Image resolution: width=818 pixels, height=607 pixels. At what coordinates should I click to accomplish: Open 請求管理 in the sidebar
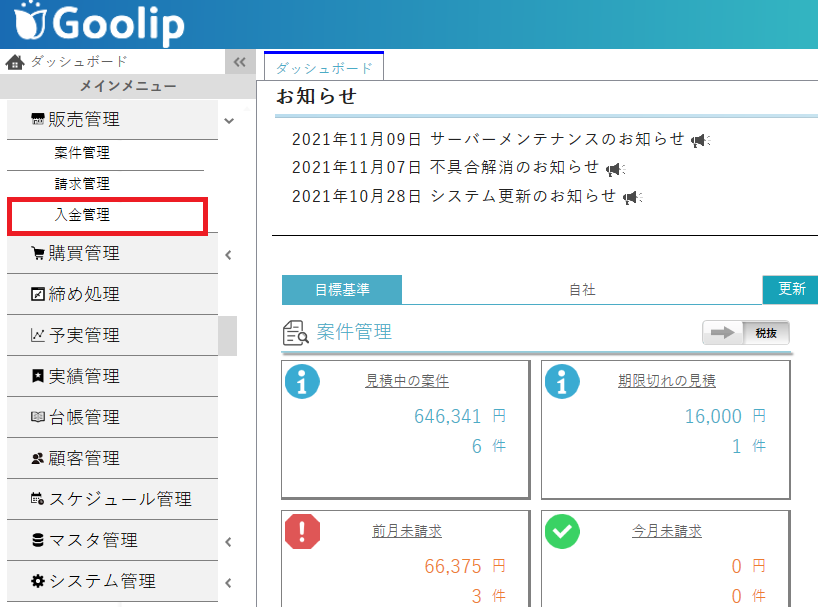click(105, 184)
